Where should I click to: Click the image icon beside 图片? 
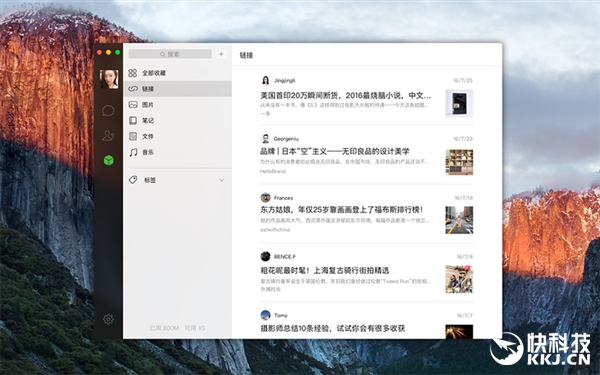[x=133, y=104]
